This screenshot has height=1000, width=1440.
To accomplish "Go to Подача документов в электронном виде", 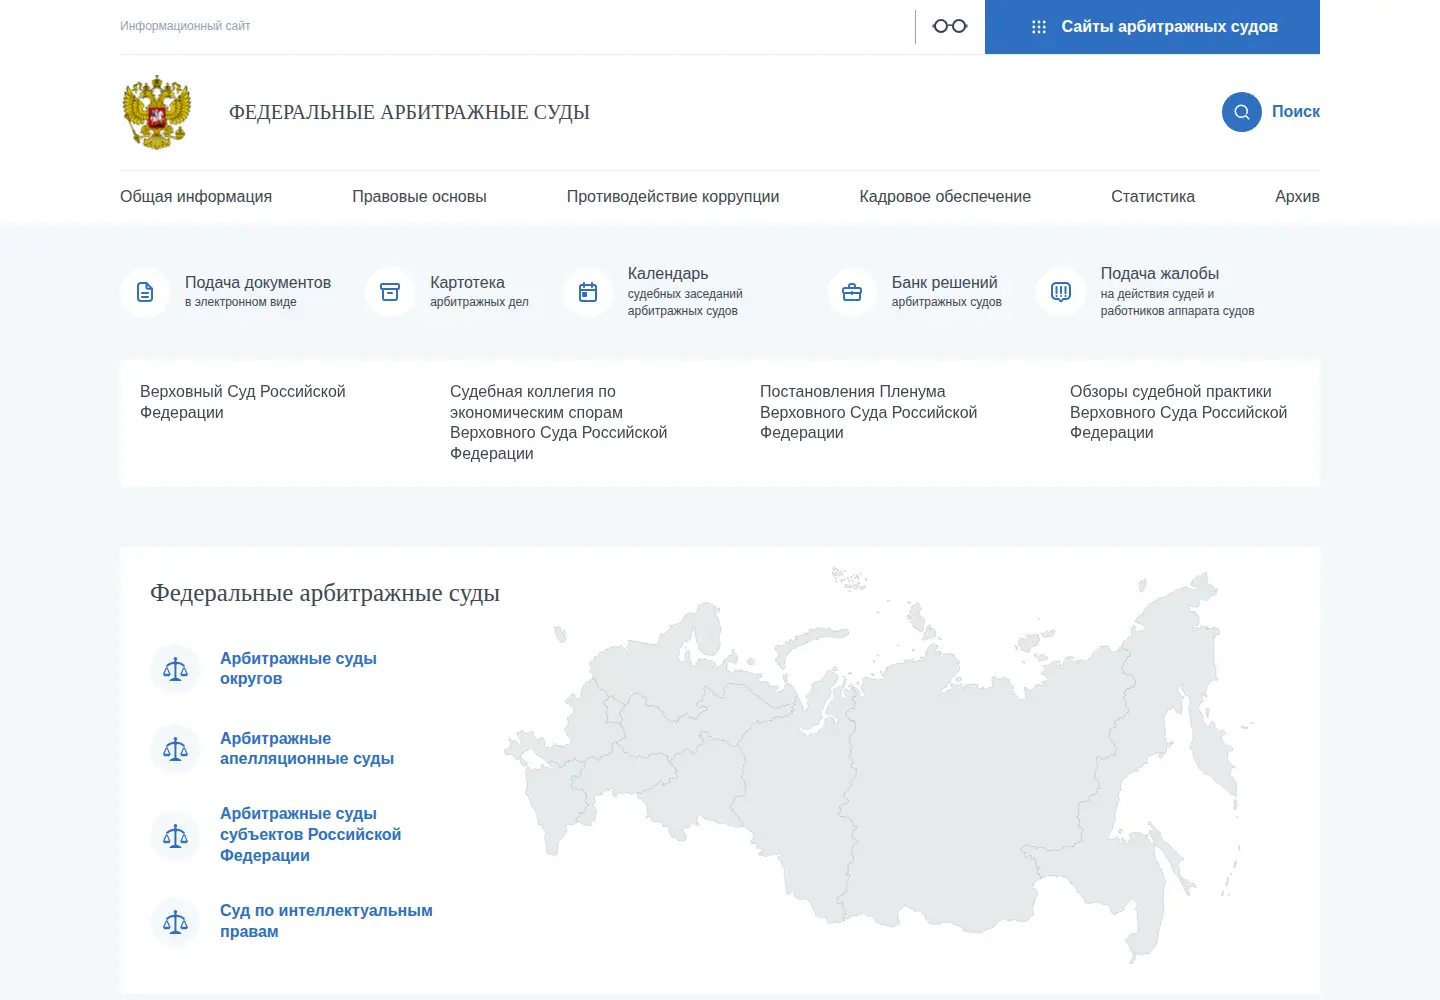I will pyautogui.click(x=258, y=291).
